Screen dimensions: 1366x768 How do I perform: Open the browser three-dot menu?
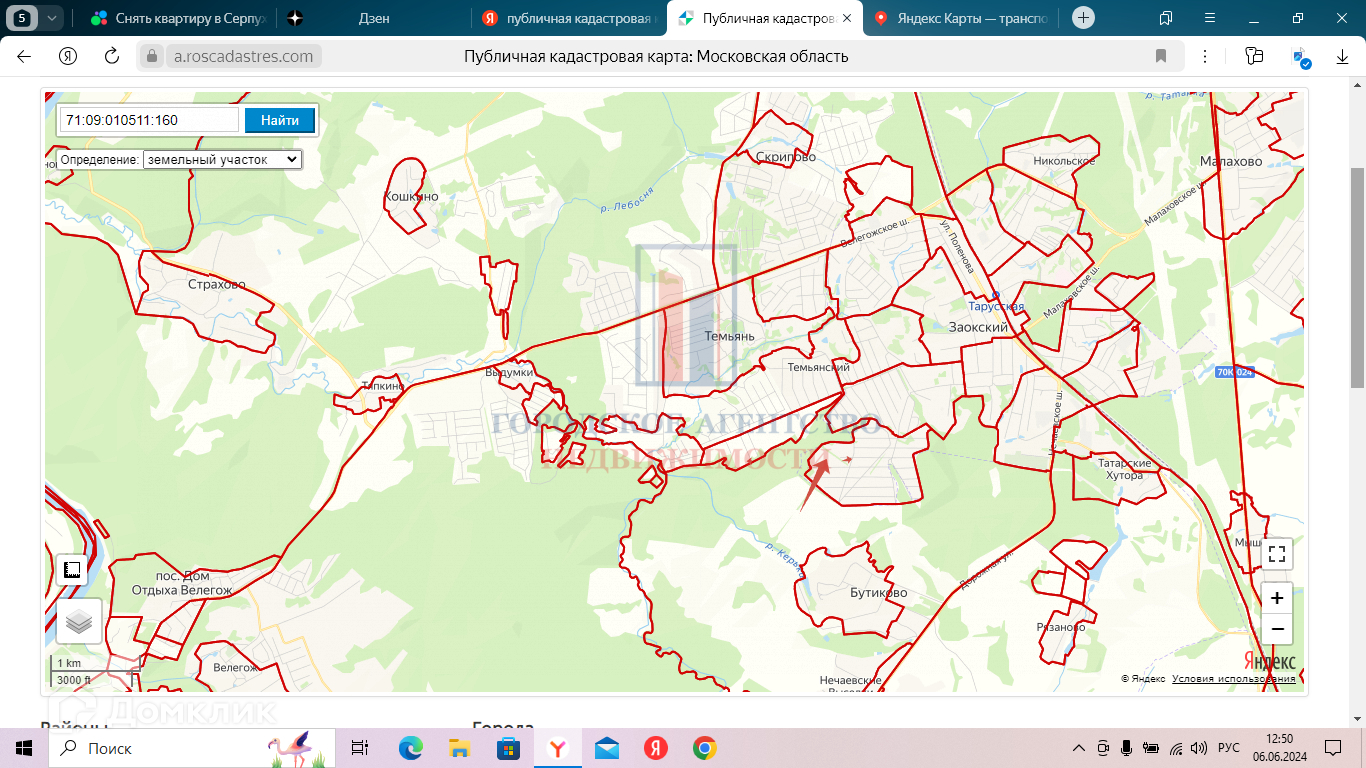click(x=1205, y=57)
